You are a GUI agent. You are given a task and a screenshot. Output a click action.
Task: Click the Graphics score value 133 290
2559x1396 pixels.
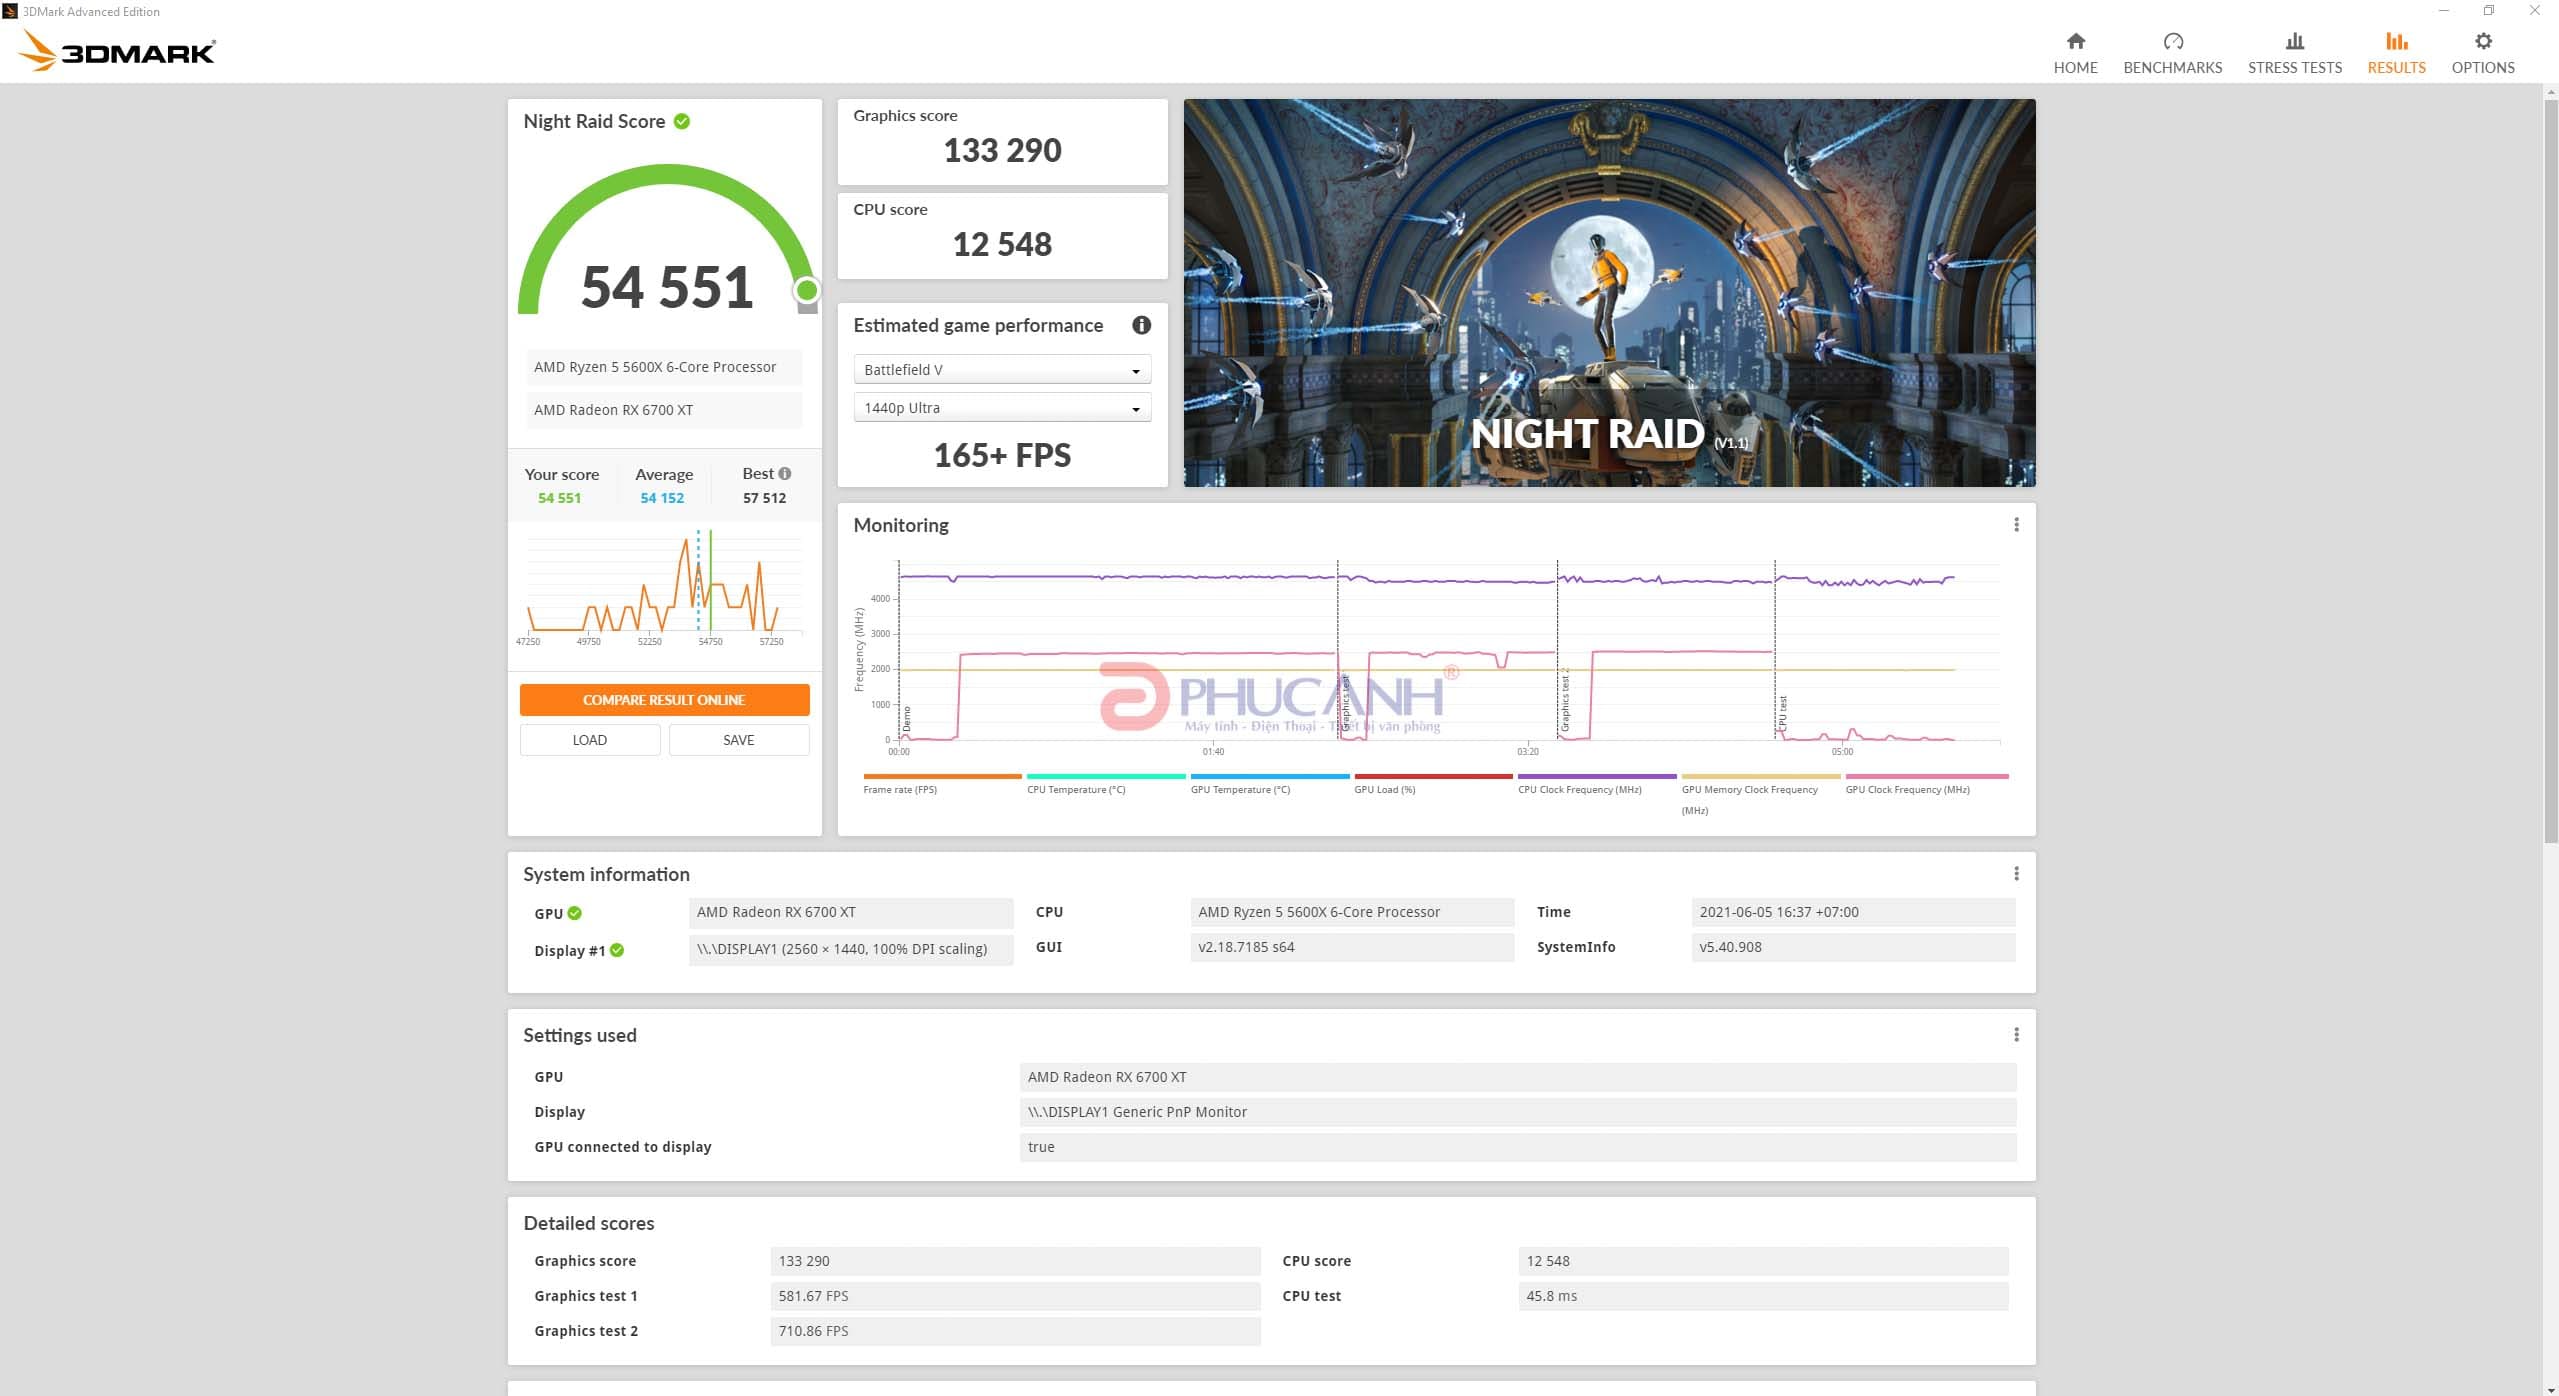pos(1002,150)
